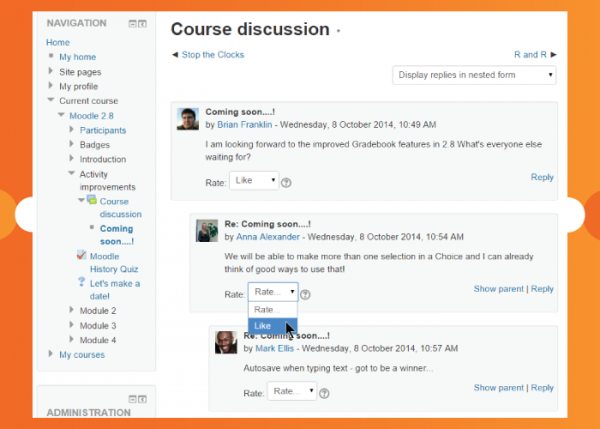Click Reply link on Brian Franklin's post

tap(542, 177)
